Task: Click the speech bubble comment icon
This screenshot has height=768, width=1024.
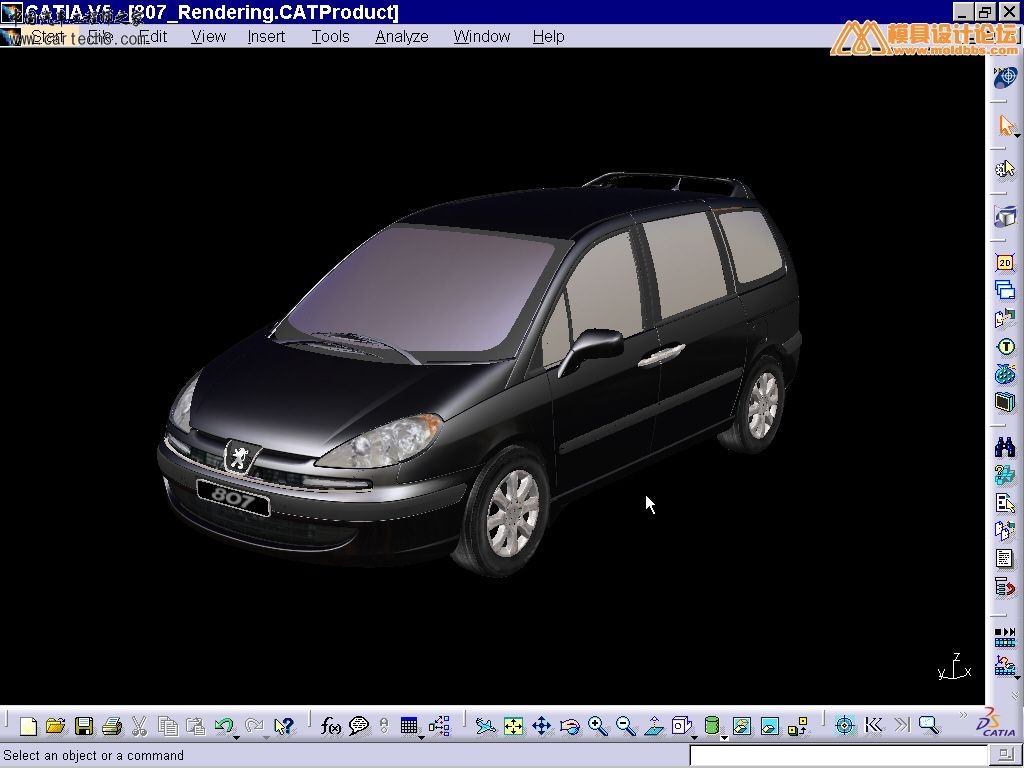Action: (x=359, y=726)
